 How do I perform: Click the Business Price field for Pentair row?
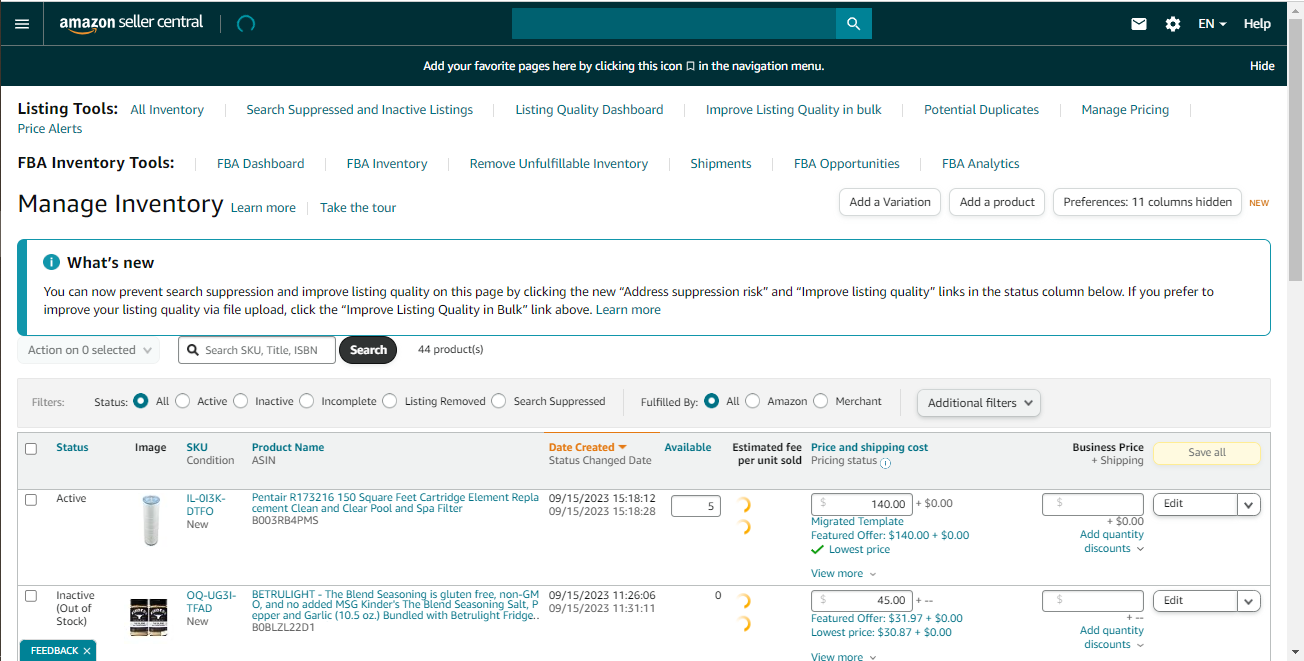point(1093,504)
